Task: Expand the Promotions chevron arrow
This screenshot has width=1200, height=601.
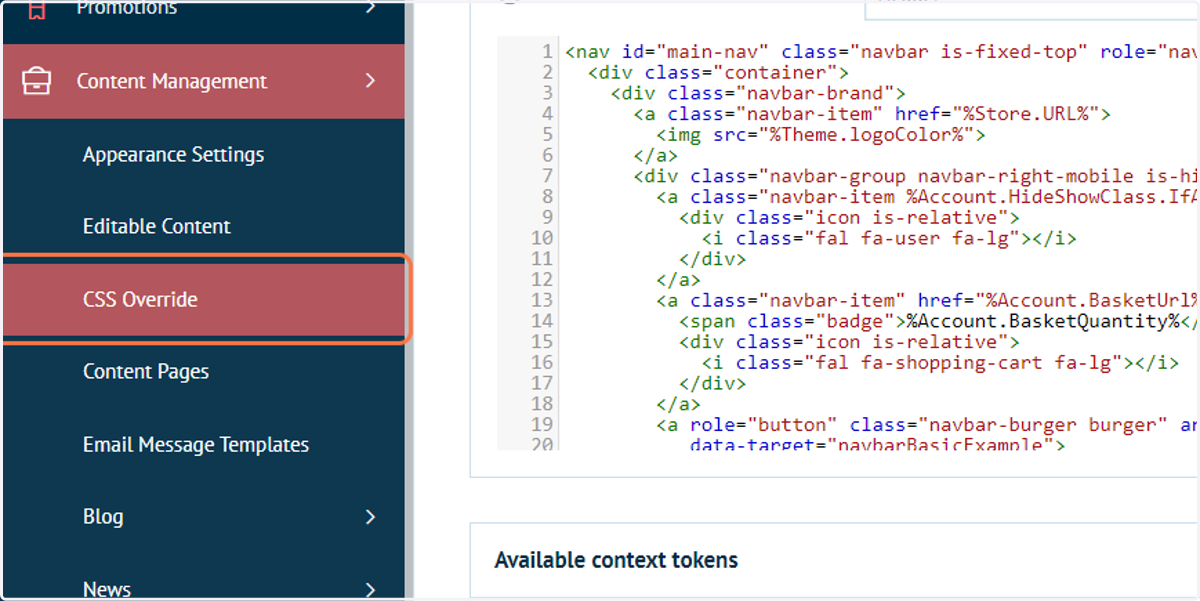Action: point(370,8)
